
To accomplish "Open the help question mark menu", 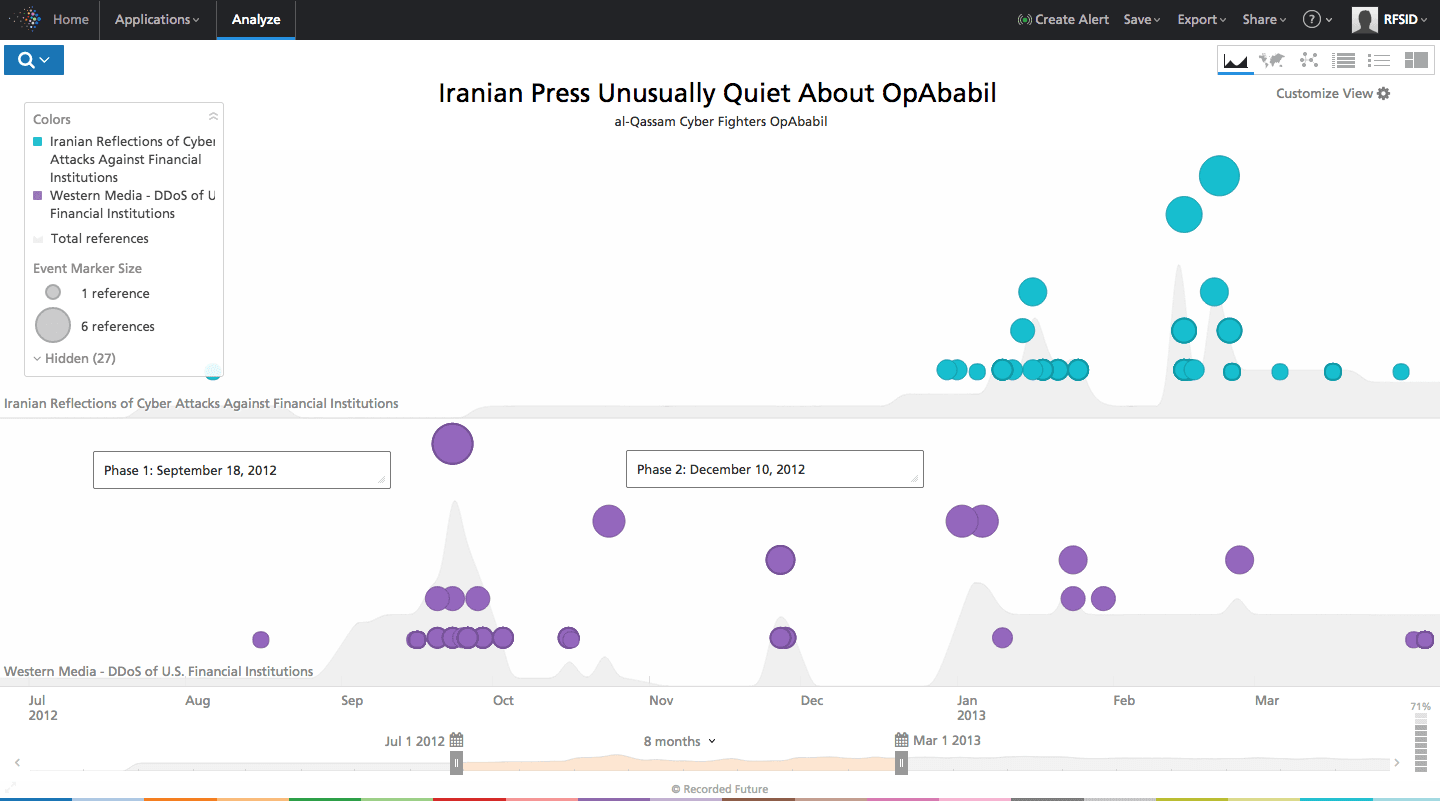I will [1317, 19].
